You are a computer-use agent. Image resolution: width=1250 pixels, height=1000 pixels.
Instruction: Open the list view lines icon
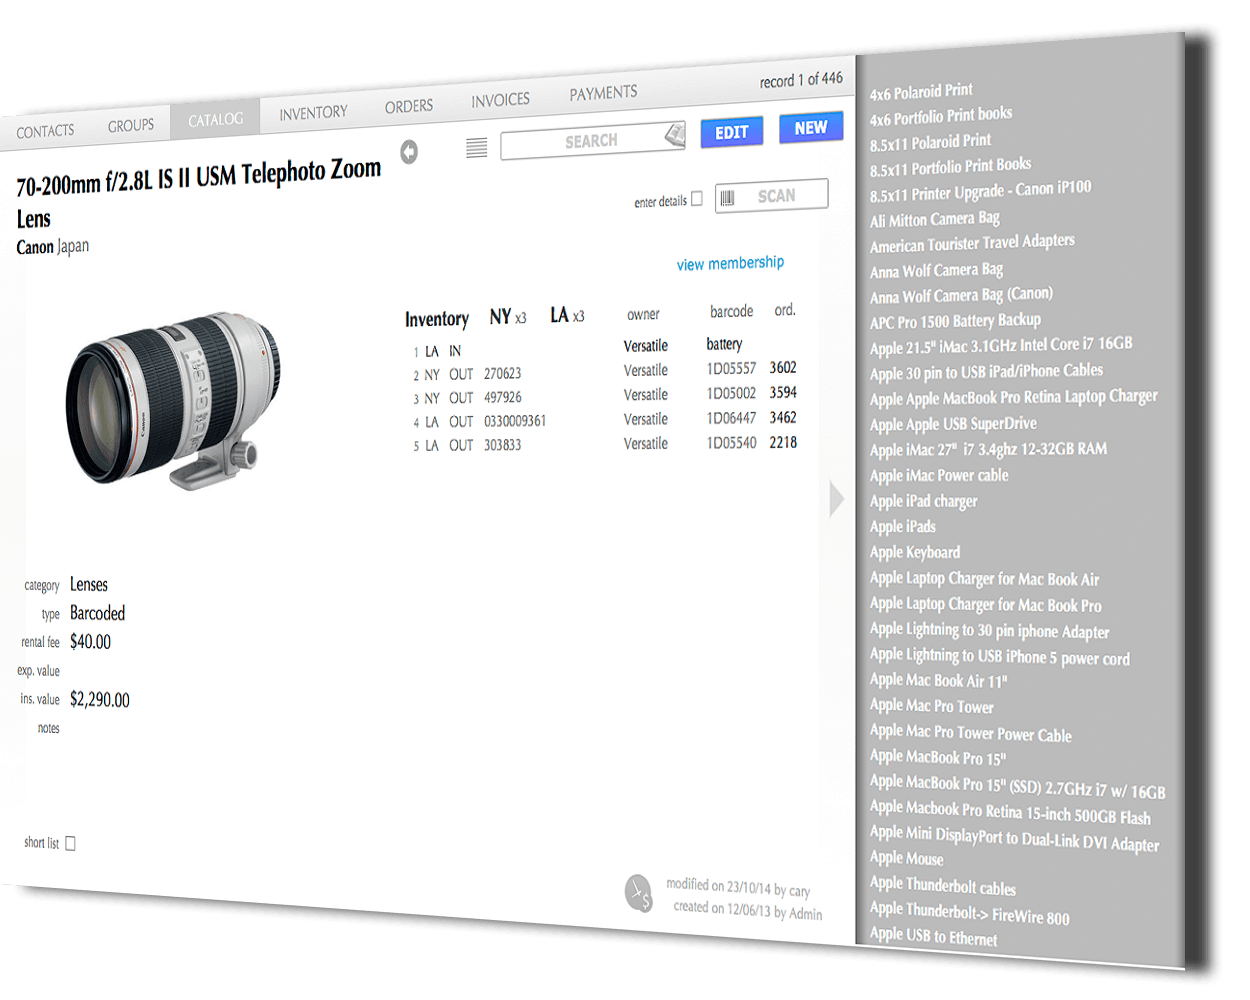[x=477, y=148]
